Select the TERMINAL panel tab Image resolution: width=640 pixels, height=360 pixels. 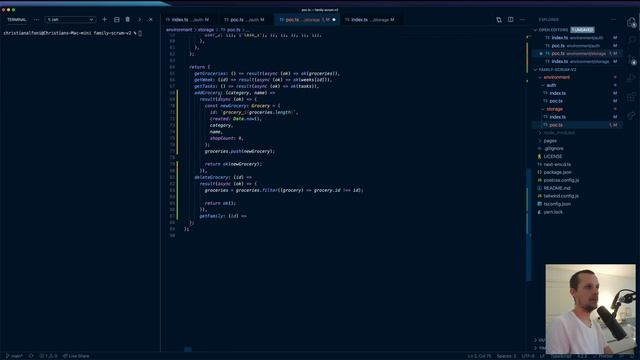pyautogui.click(x=17, y=19)
